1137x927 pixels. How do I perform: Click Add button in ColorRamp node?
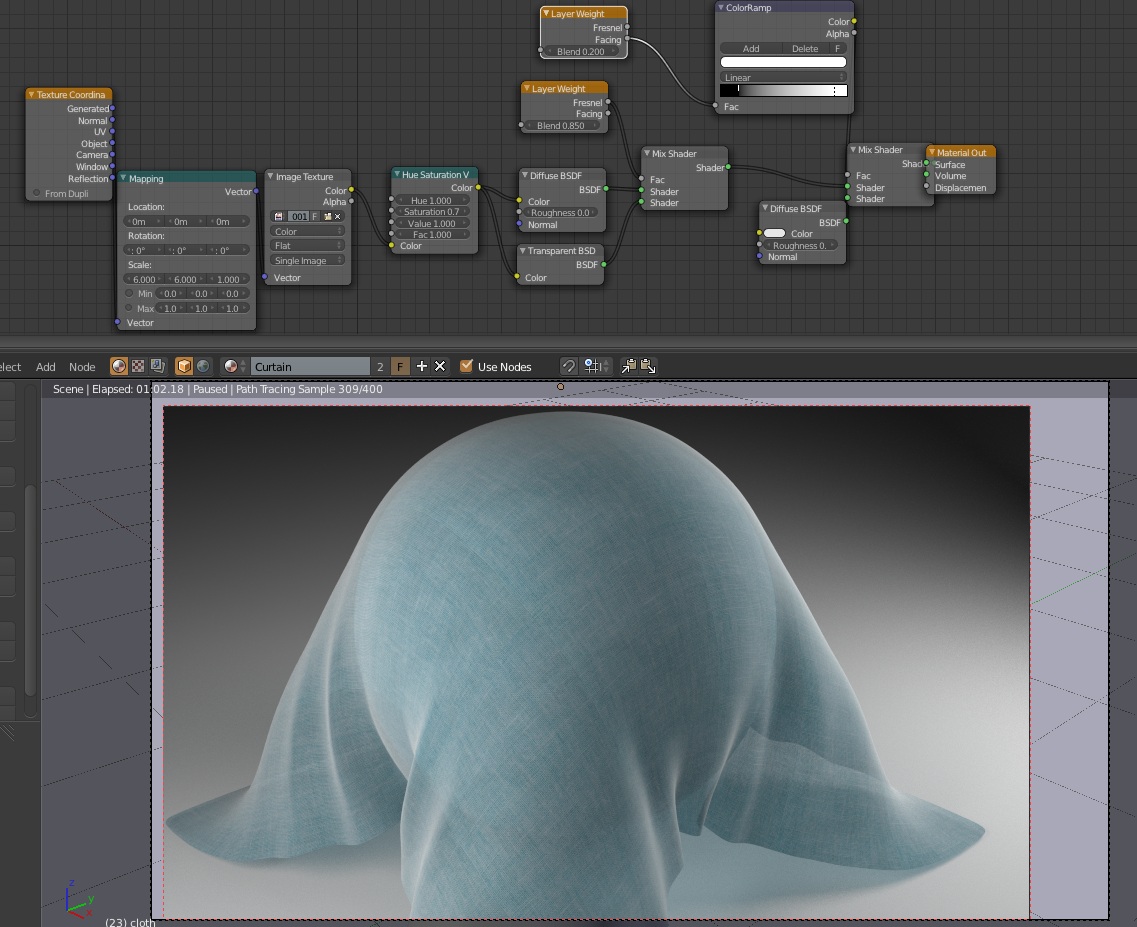click(751, 48)
